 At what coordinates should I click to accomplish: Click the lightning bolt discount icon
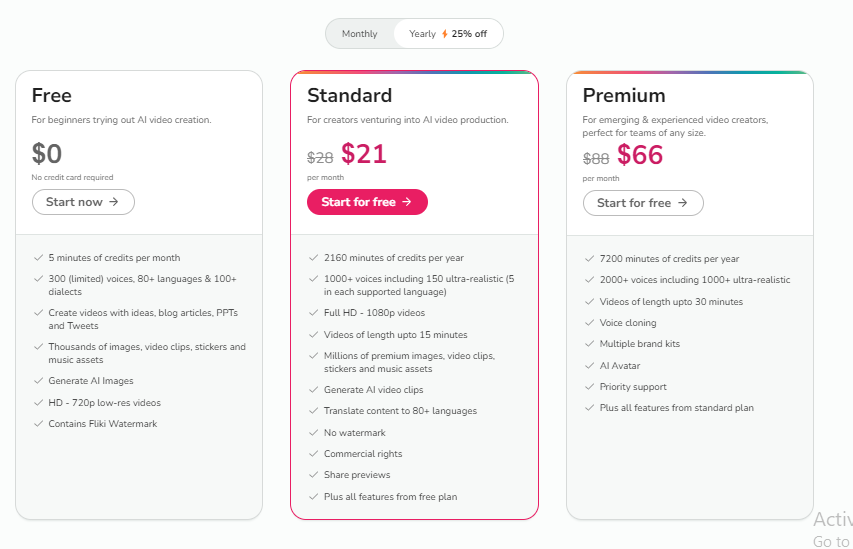click(x=444, y=34)
